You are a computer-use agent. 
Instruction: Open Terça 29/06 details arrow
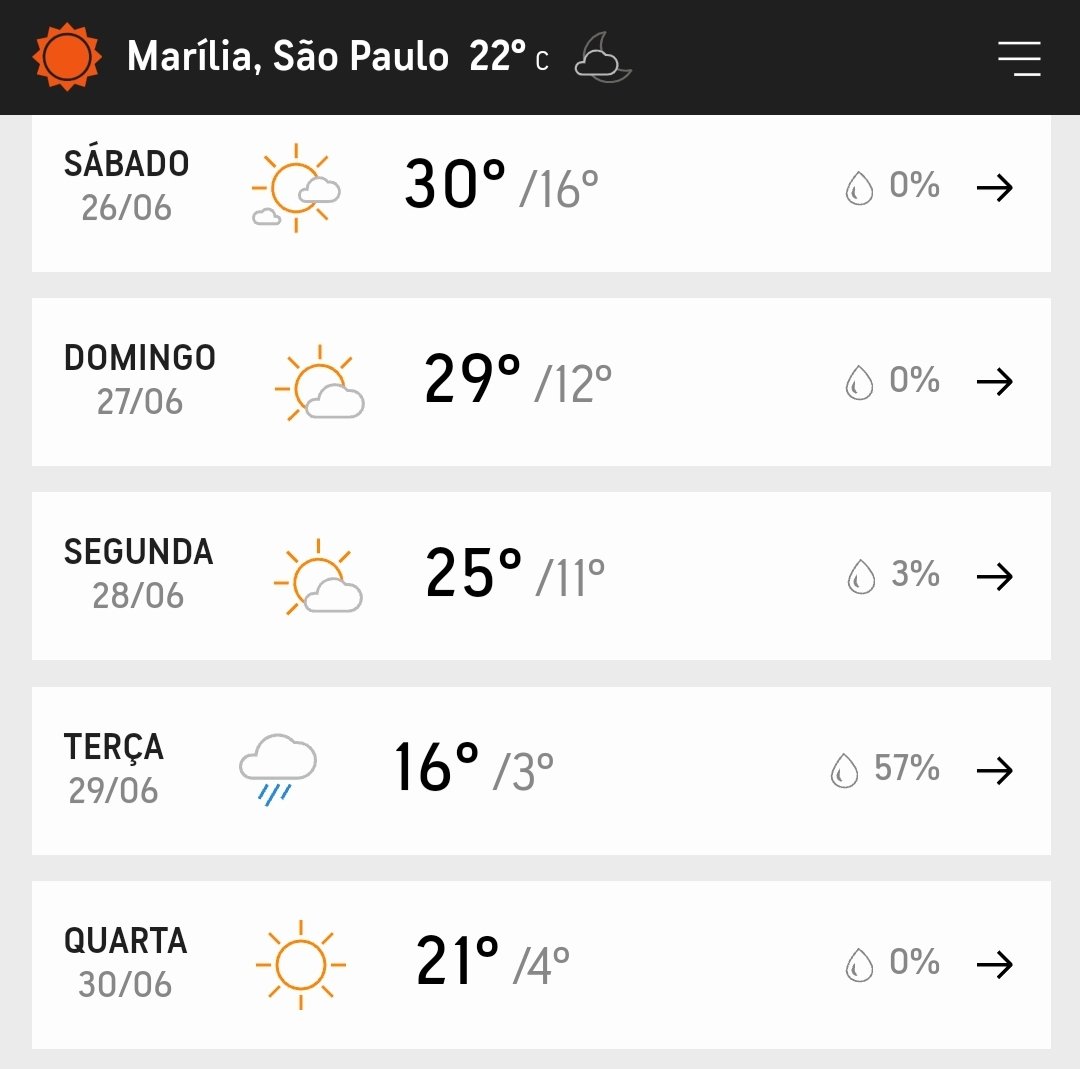click(995, 770)
